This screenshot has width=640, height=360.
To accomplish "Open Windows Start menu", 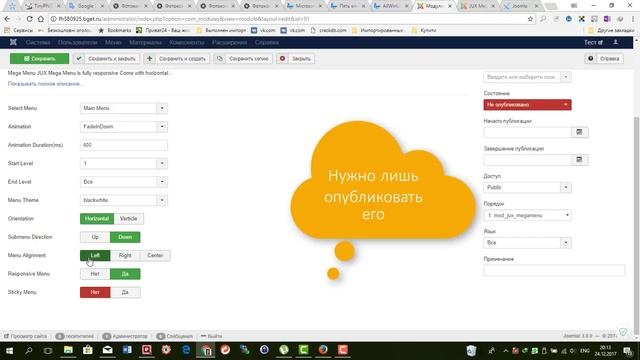I will 9,351.
